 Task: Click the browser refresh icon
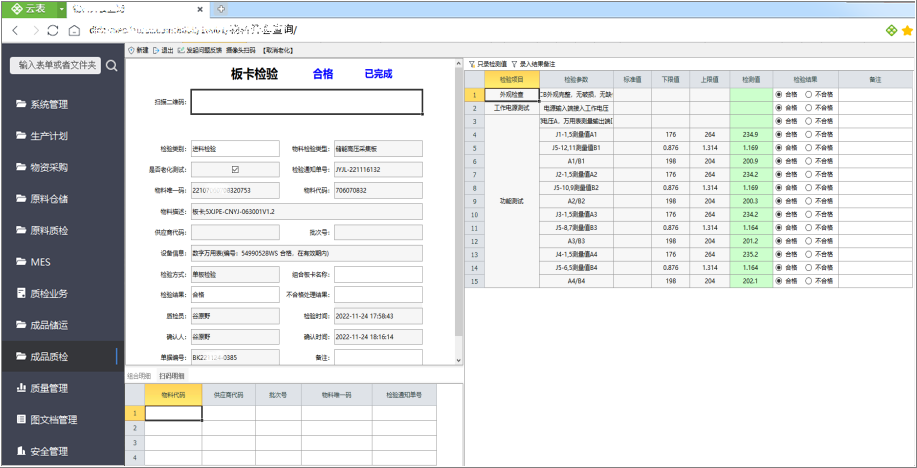pos(53,30)
